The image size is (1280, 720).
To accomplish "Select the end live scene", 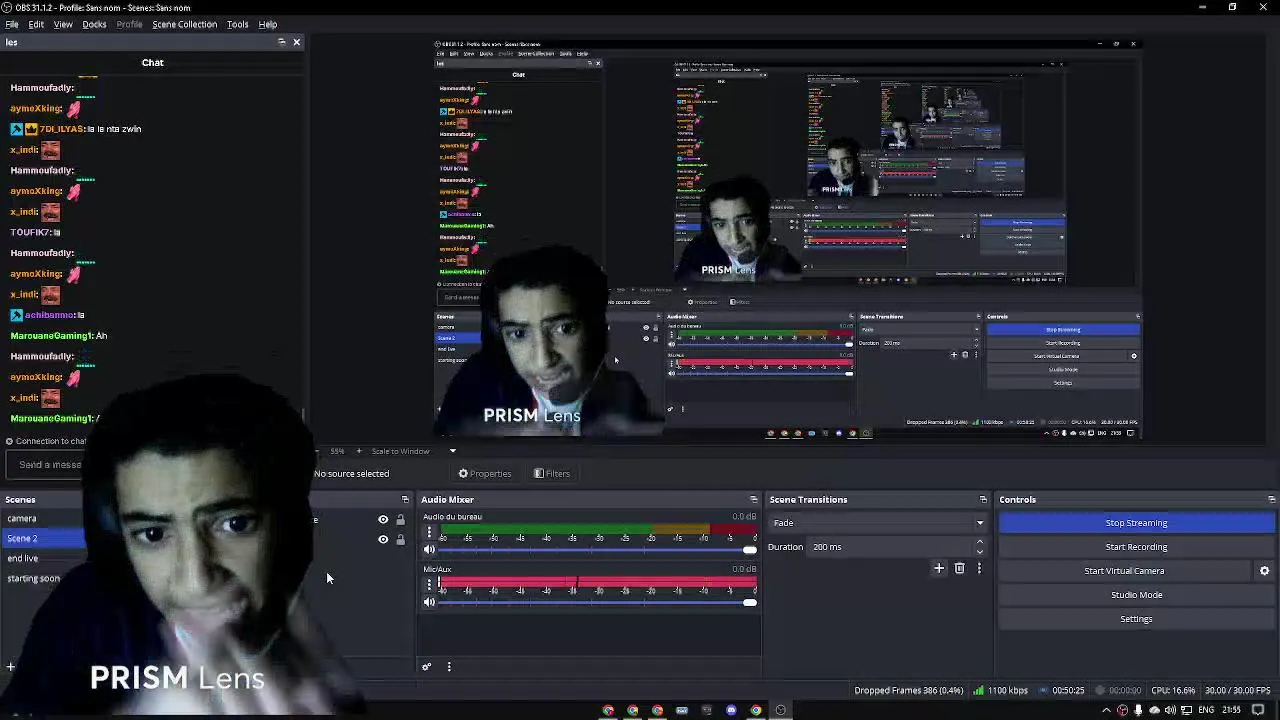I will [23, 558].
